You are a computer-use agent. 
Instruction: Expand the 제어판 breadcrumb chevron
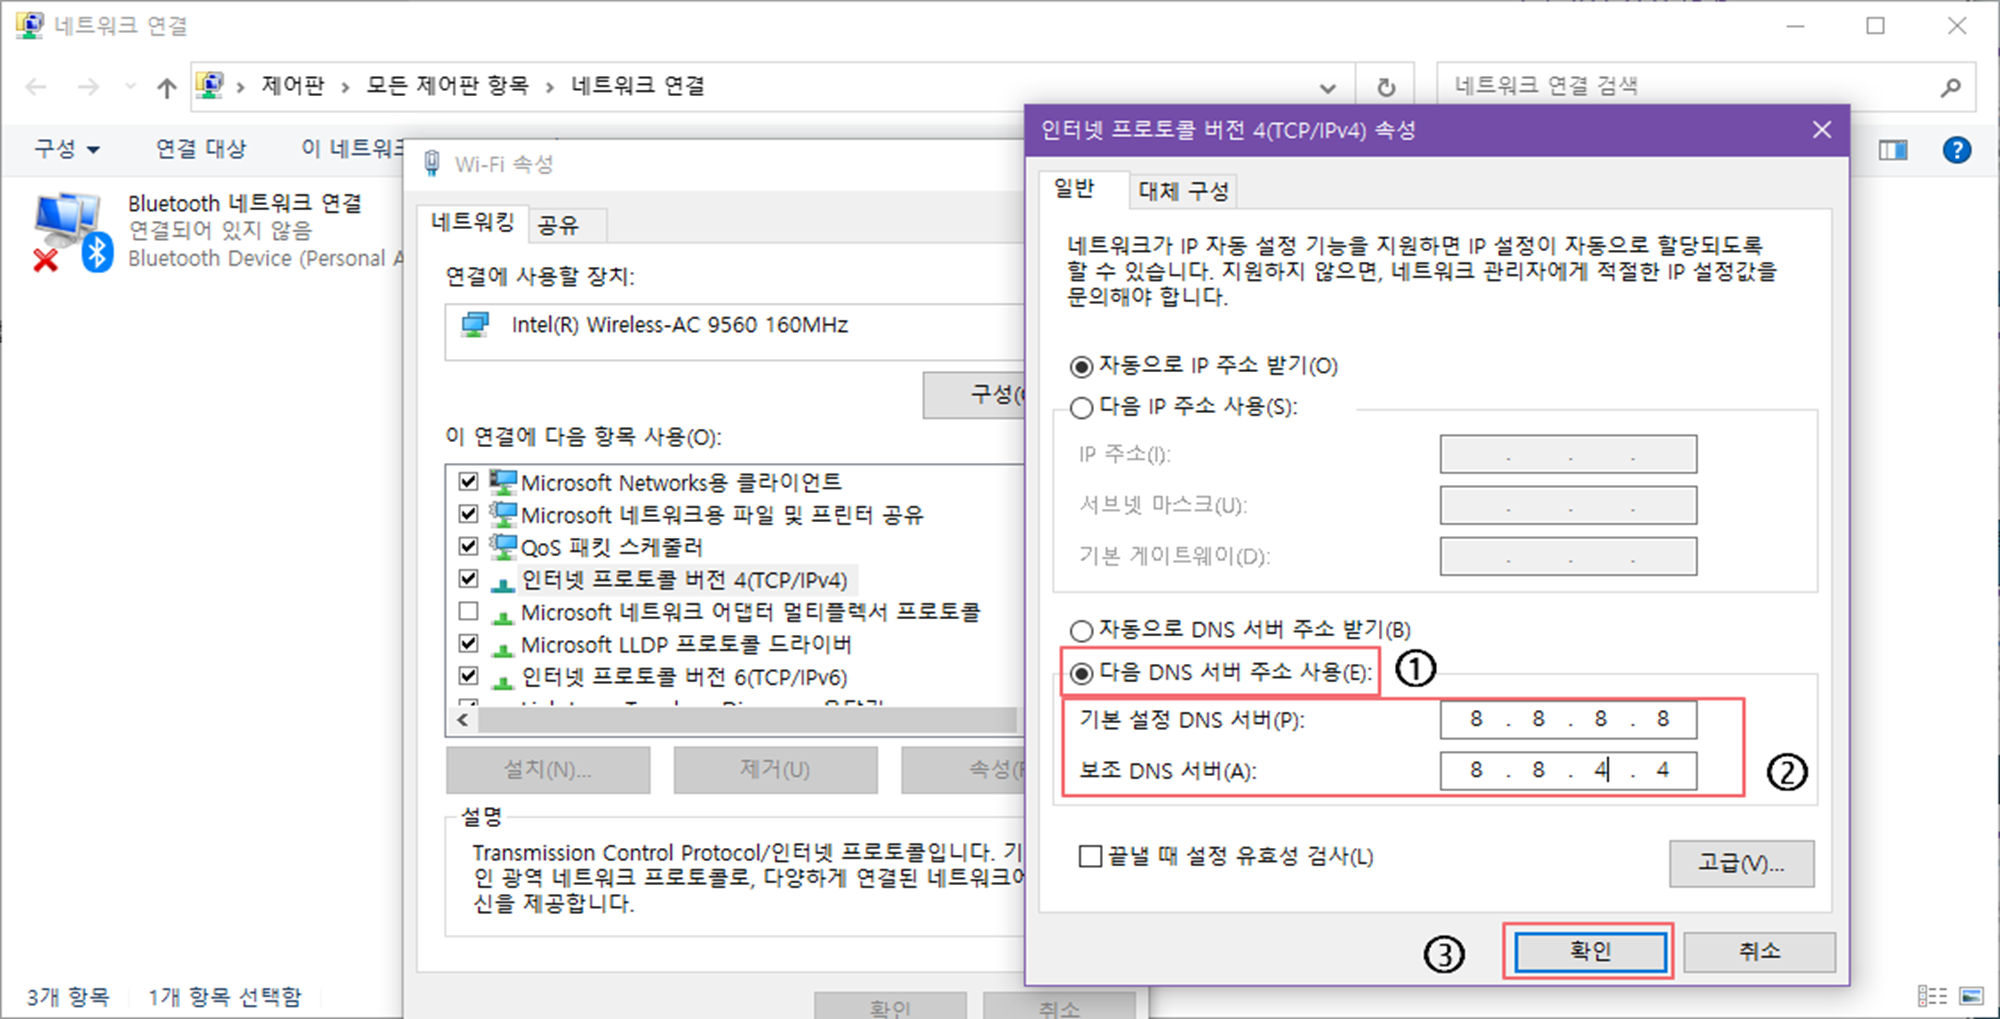click(x=345, y=87)
